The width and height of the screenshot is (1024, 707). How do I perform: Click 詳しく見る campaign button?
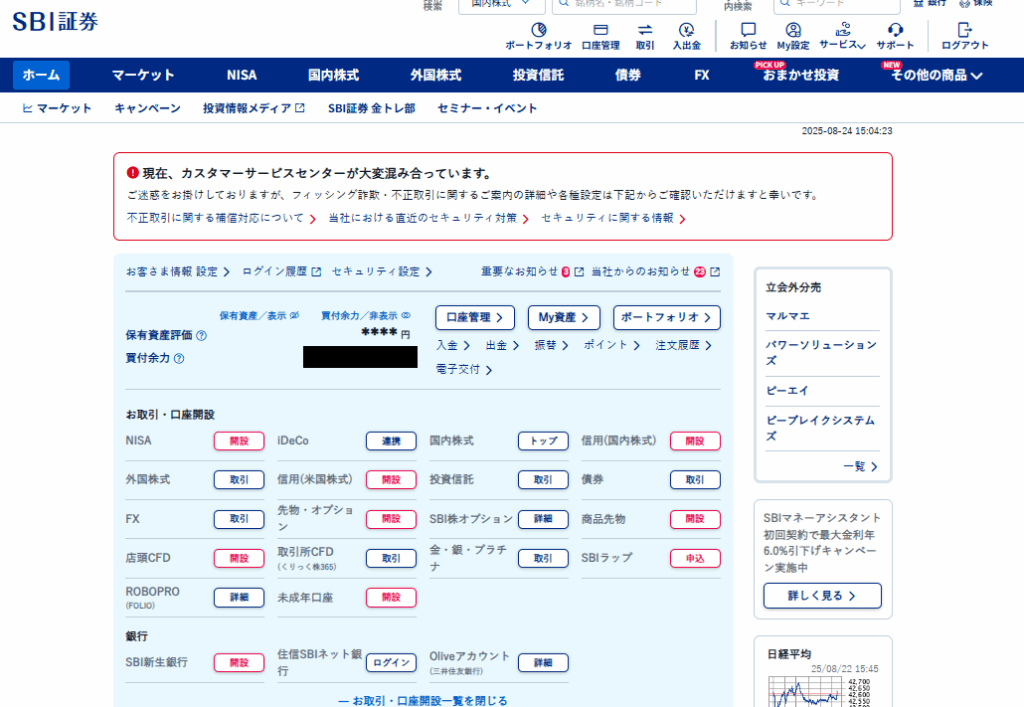coord(822,595)
